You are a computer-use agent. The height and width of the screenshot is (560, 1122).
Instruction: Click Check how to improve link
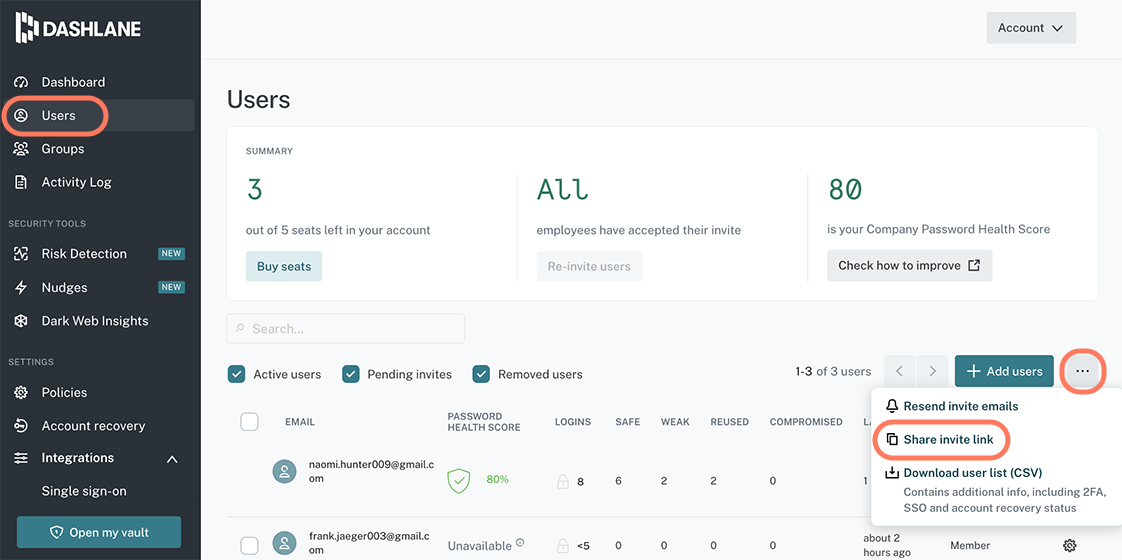(x=909, y=265)
